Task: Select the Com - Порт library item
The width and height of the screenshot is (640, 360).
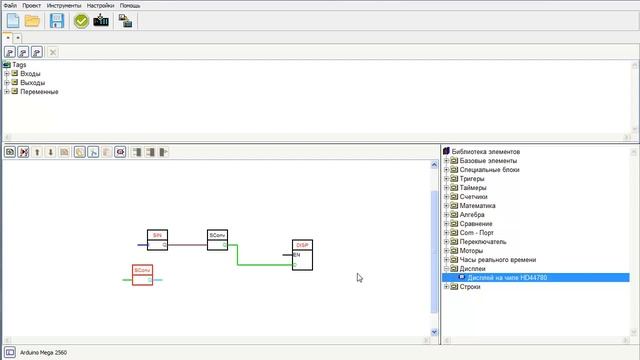Action: 476,233
